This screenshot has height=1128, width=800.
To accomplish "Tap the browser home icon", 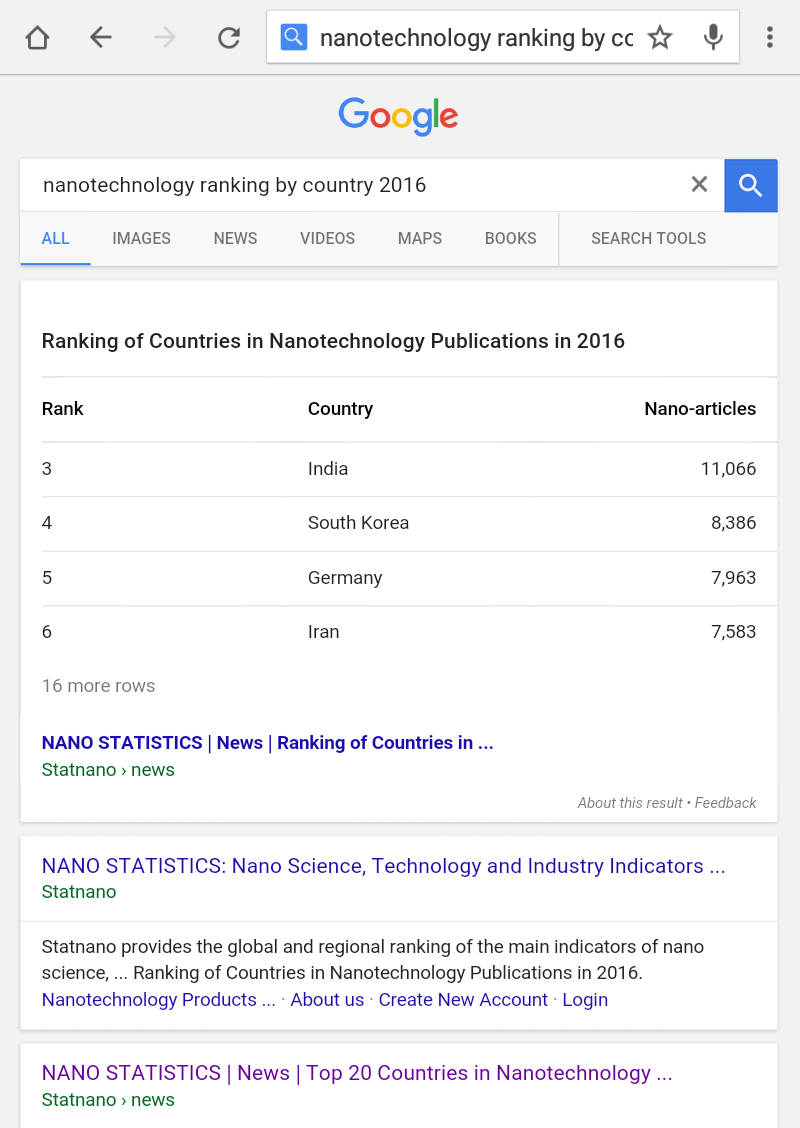I will tap(37, 37).
